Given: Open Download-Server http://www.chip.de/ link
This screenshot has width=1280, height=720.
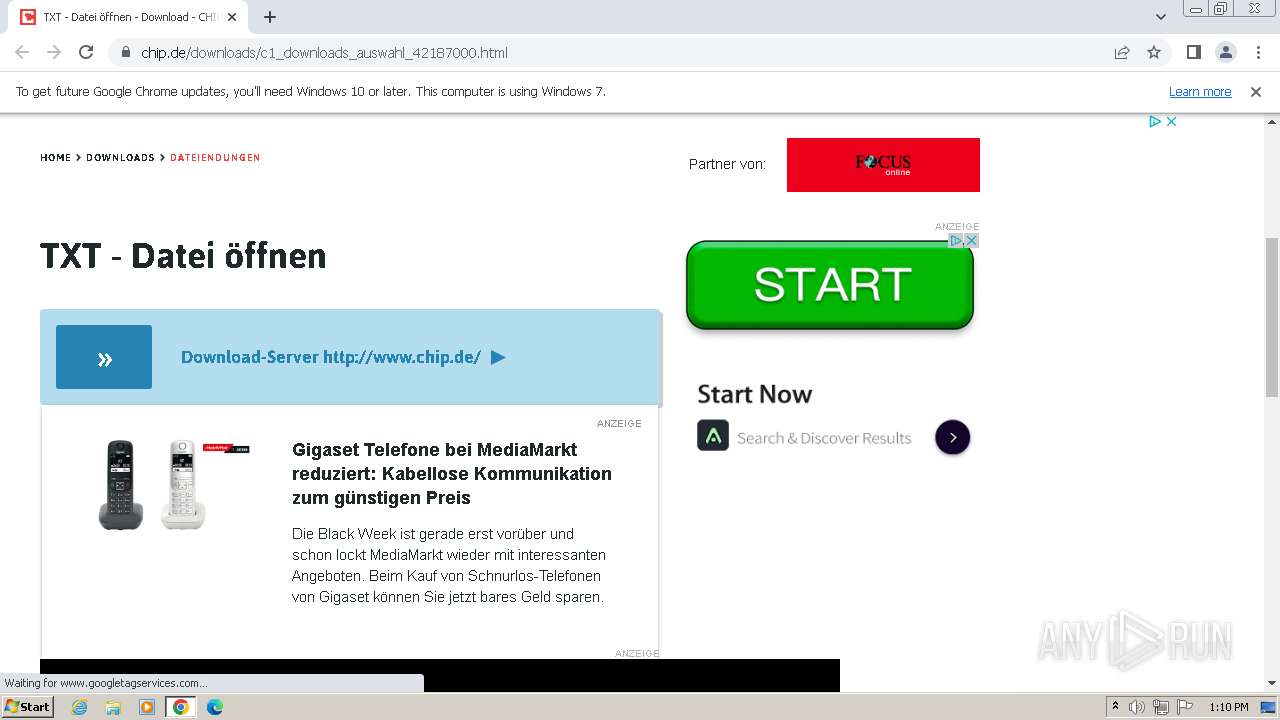Looking at the screenshot, I should 343,357.
